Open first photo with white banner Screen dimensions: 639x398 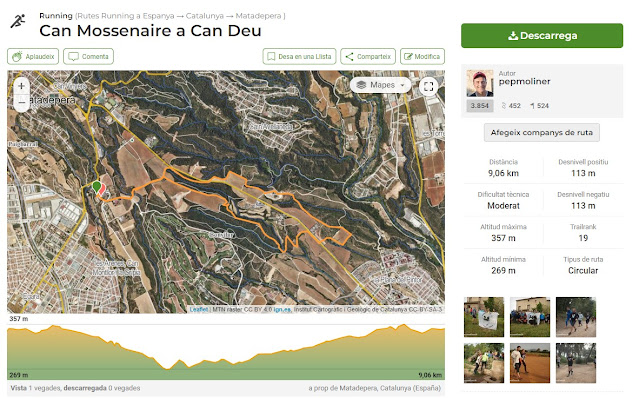pos(484,317)
